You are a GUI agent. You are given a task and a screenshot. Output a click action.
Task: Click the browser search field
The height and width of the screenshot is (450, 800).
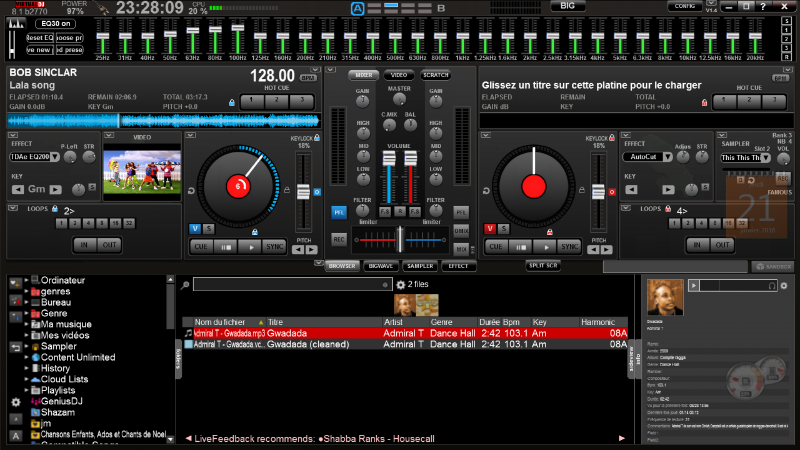(291, 285)
